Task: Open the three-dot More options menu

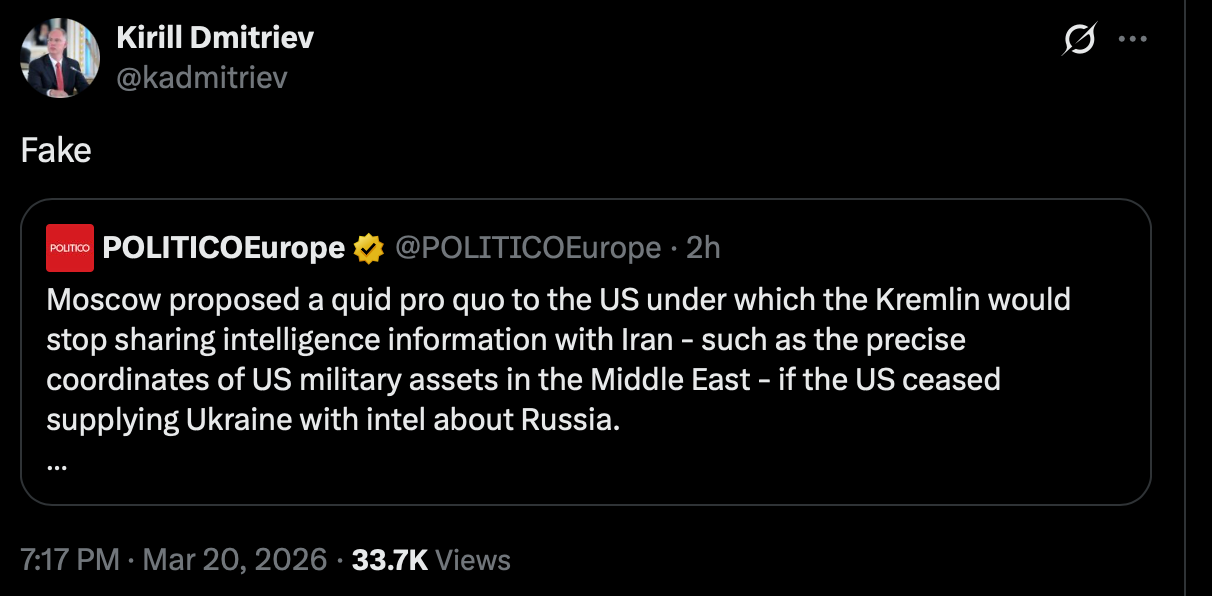Action: 1133,40
